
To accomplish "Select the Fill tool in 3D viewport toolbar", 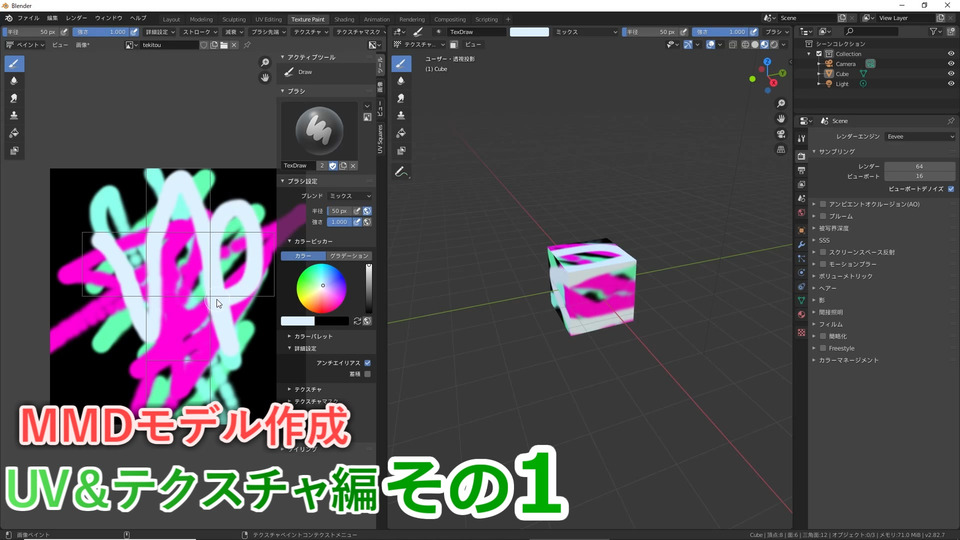I will point(401,133).
